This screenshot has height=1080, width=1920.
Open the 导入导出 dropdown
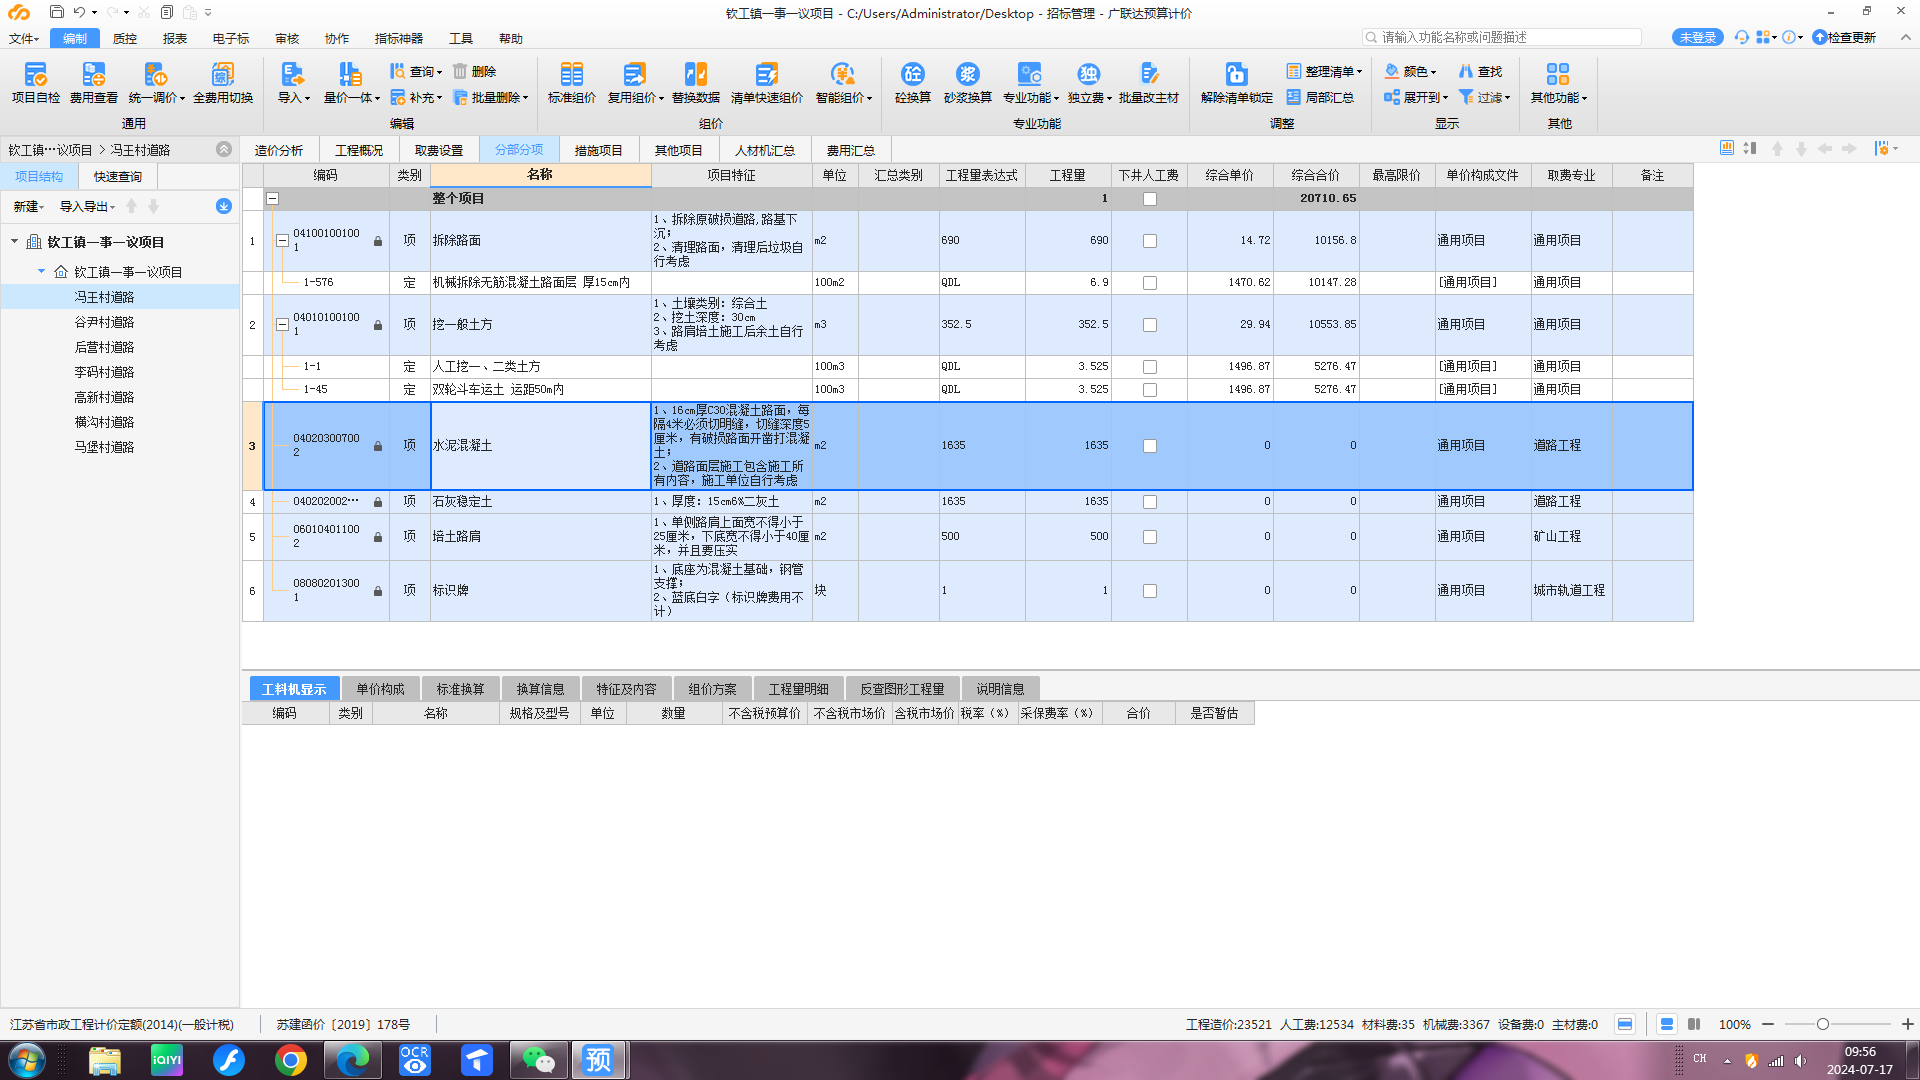tap(87, 207)
